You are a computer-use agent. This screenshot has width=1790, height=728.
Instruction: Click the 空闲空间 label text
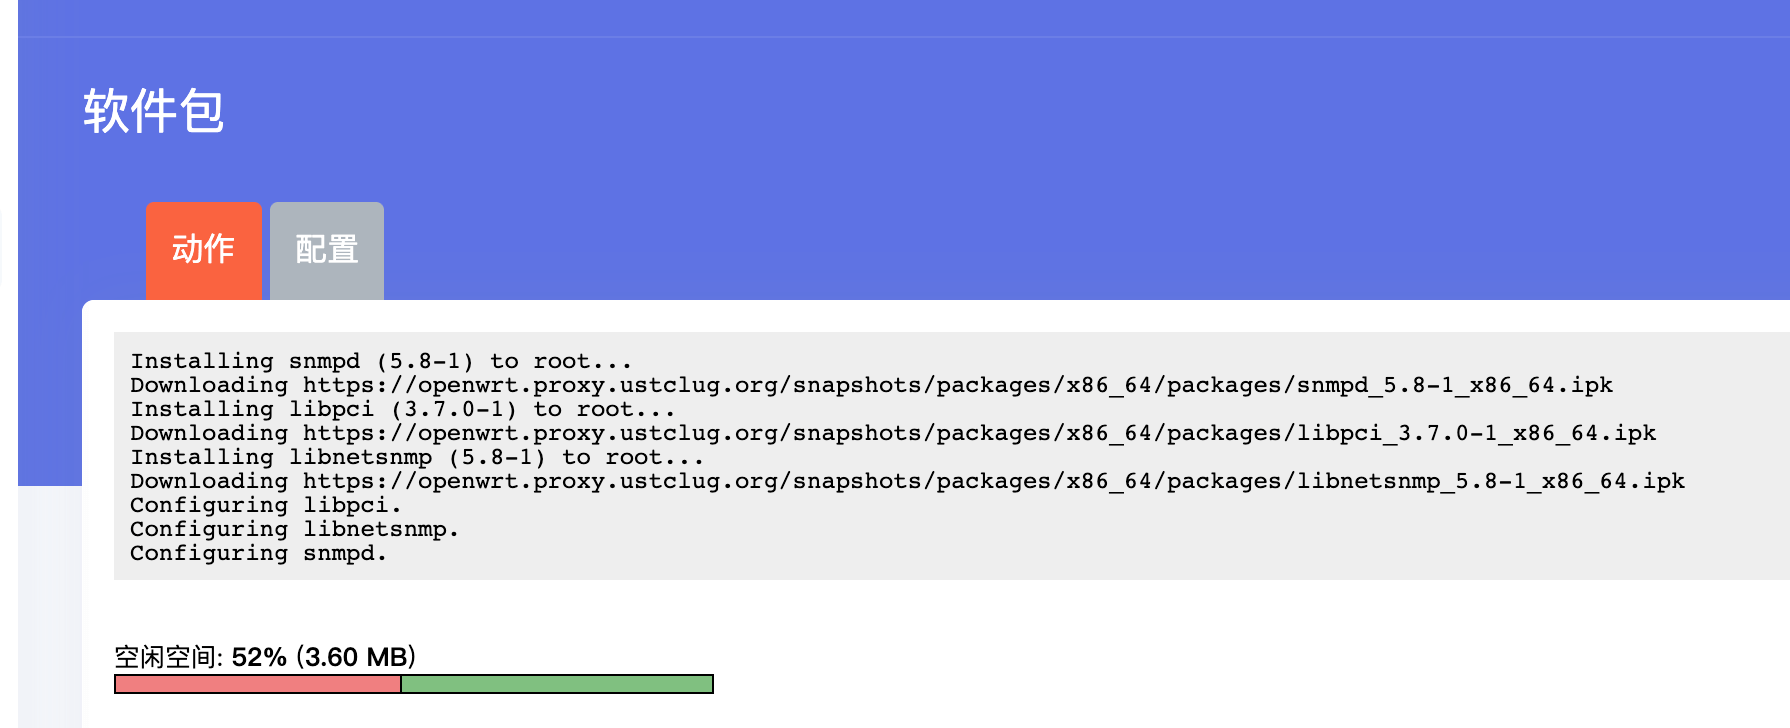pyautogui.click(x=167, y=657)
